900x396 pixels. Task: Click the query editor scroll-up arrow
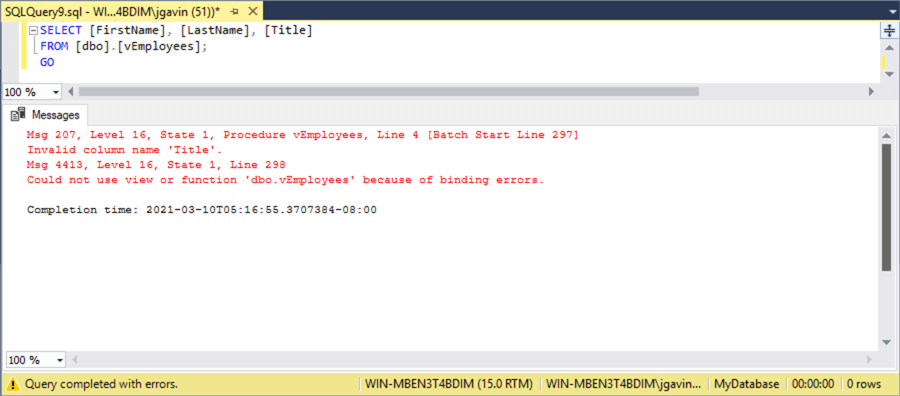click(889, 49)
